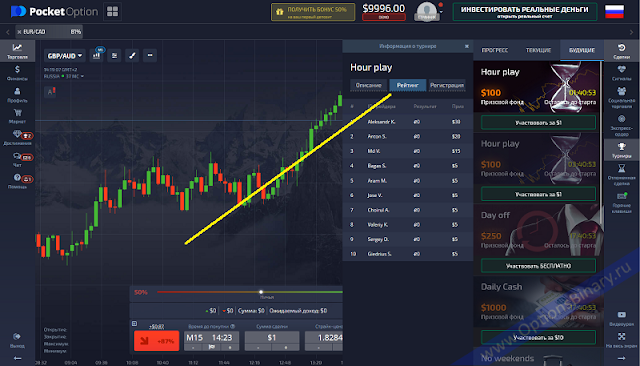
Task: Switch to the ПРОГРЕСС tab
Action: click(495, 50)
